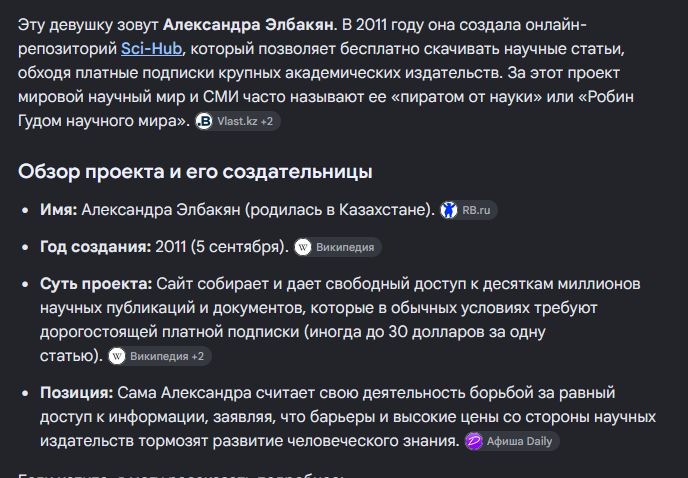Click the bold 'Имя:' label
This screenshot has height=478, width=688.
[x=58, y=210]
